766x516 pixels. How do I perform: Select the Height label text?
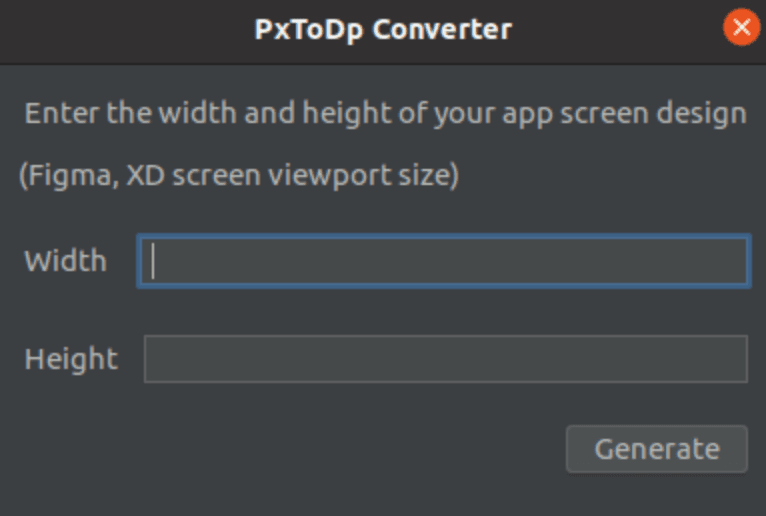71,360
